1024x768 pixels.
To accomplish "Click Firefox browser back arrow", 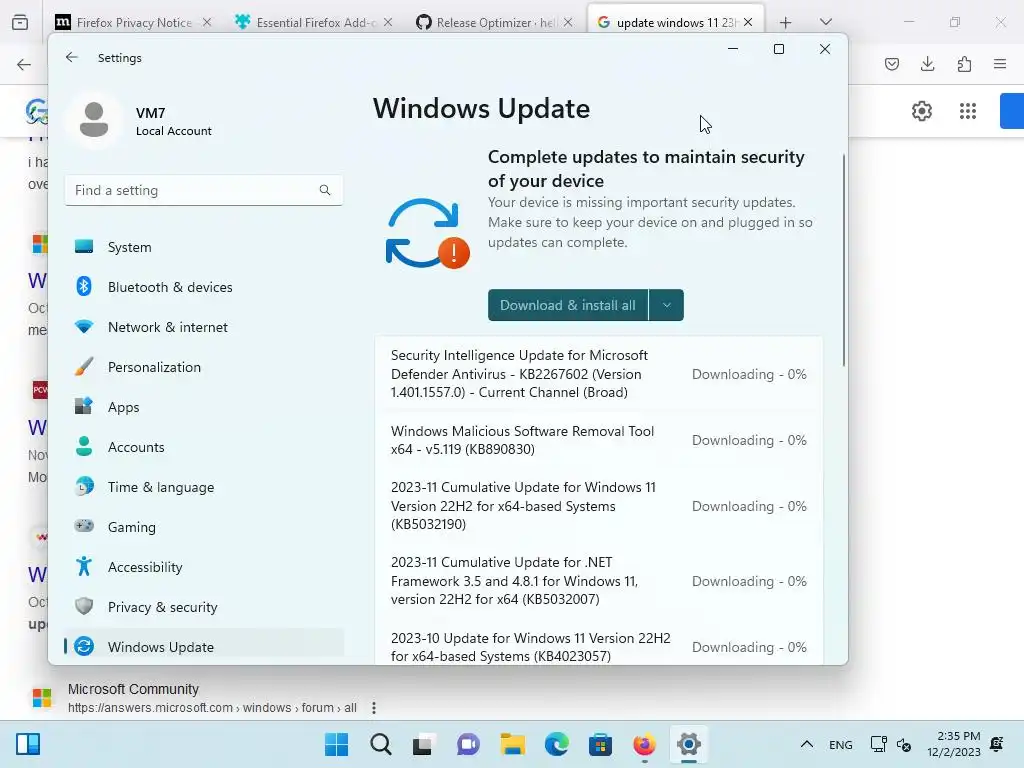I will pos(24,64).
